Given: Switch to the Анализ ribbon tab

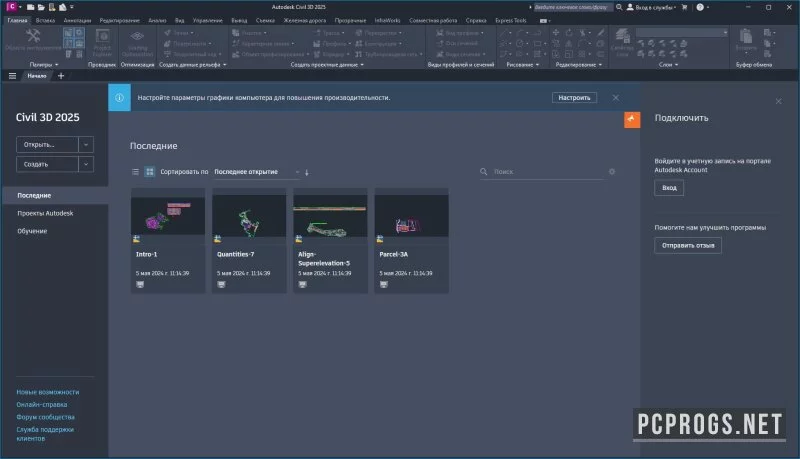Looking at the screenshot, I should coord(157,20).
